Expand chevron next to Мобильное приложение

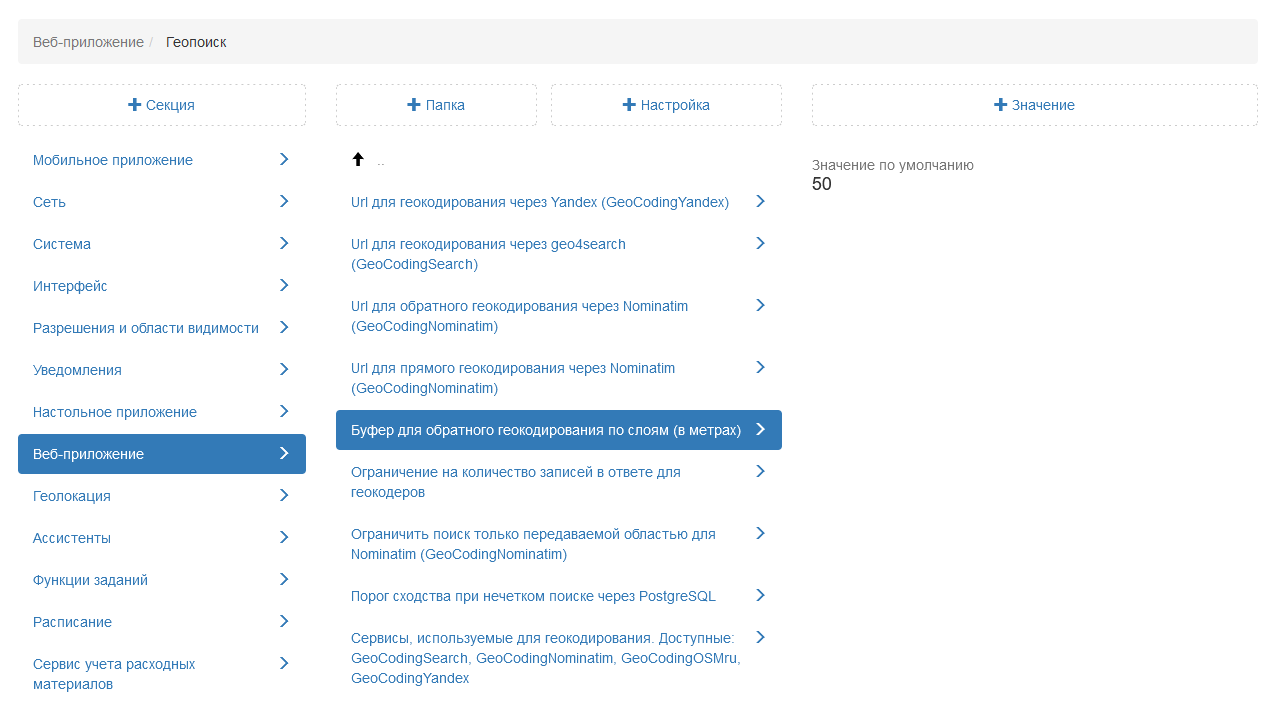point(284,159)
